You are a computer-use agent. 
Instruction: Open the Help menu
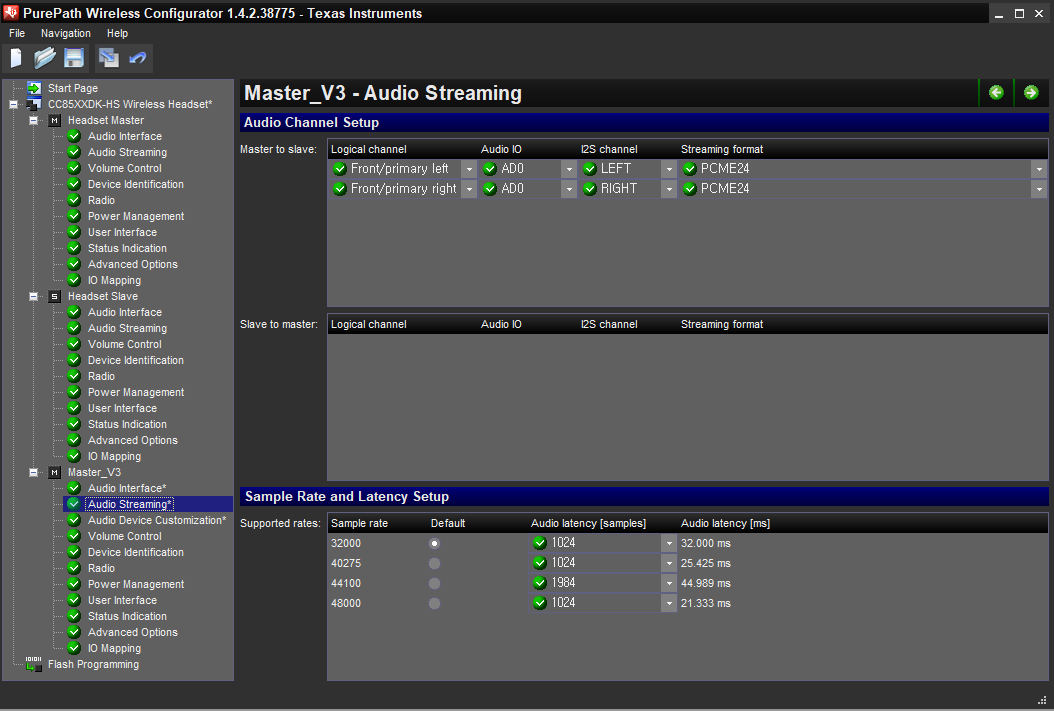pyautogui.click(x=117, y=33)
